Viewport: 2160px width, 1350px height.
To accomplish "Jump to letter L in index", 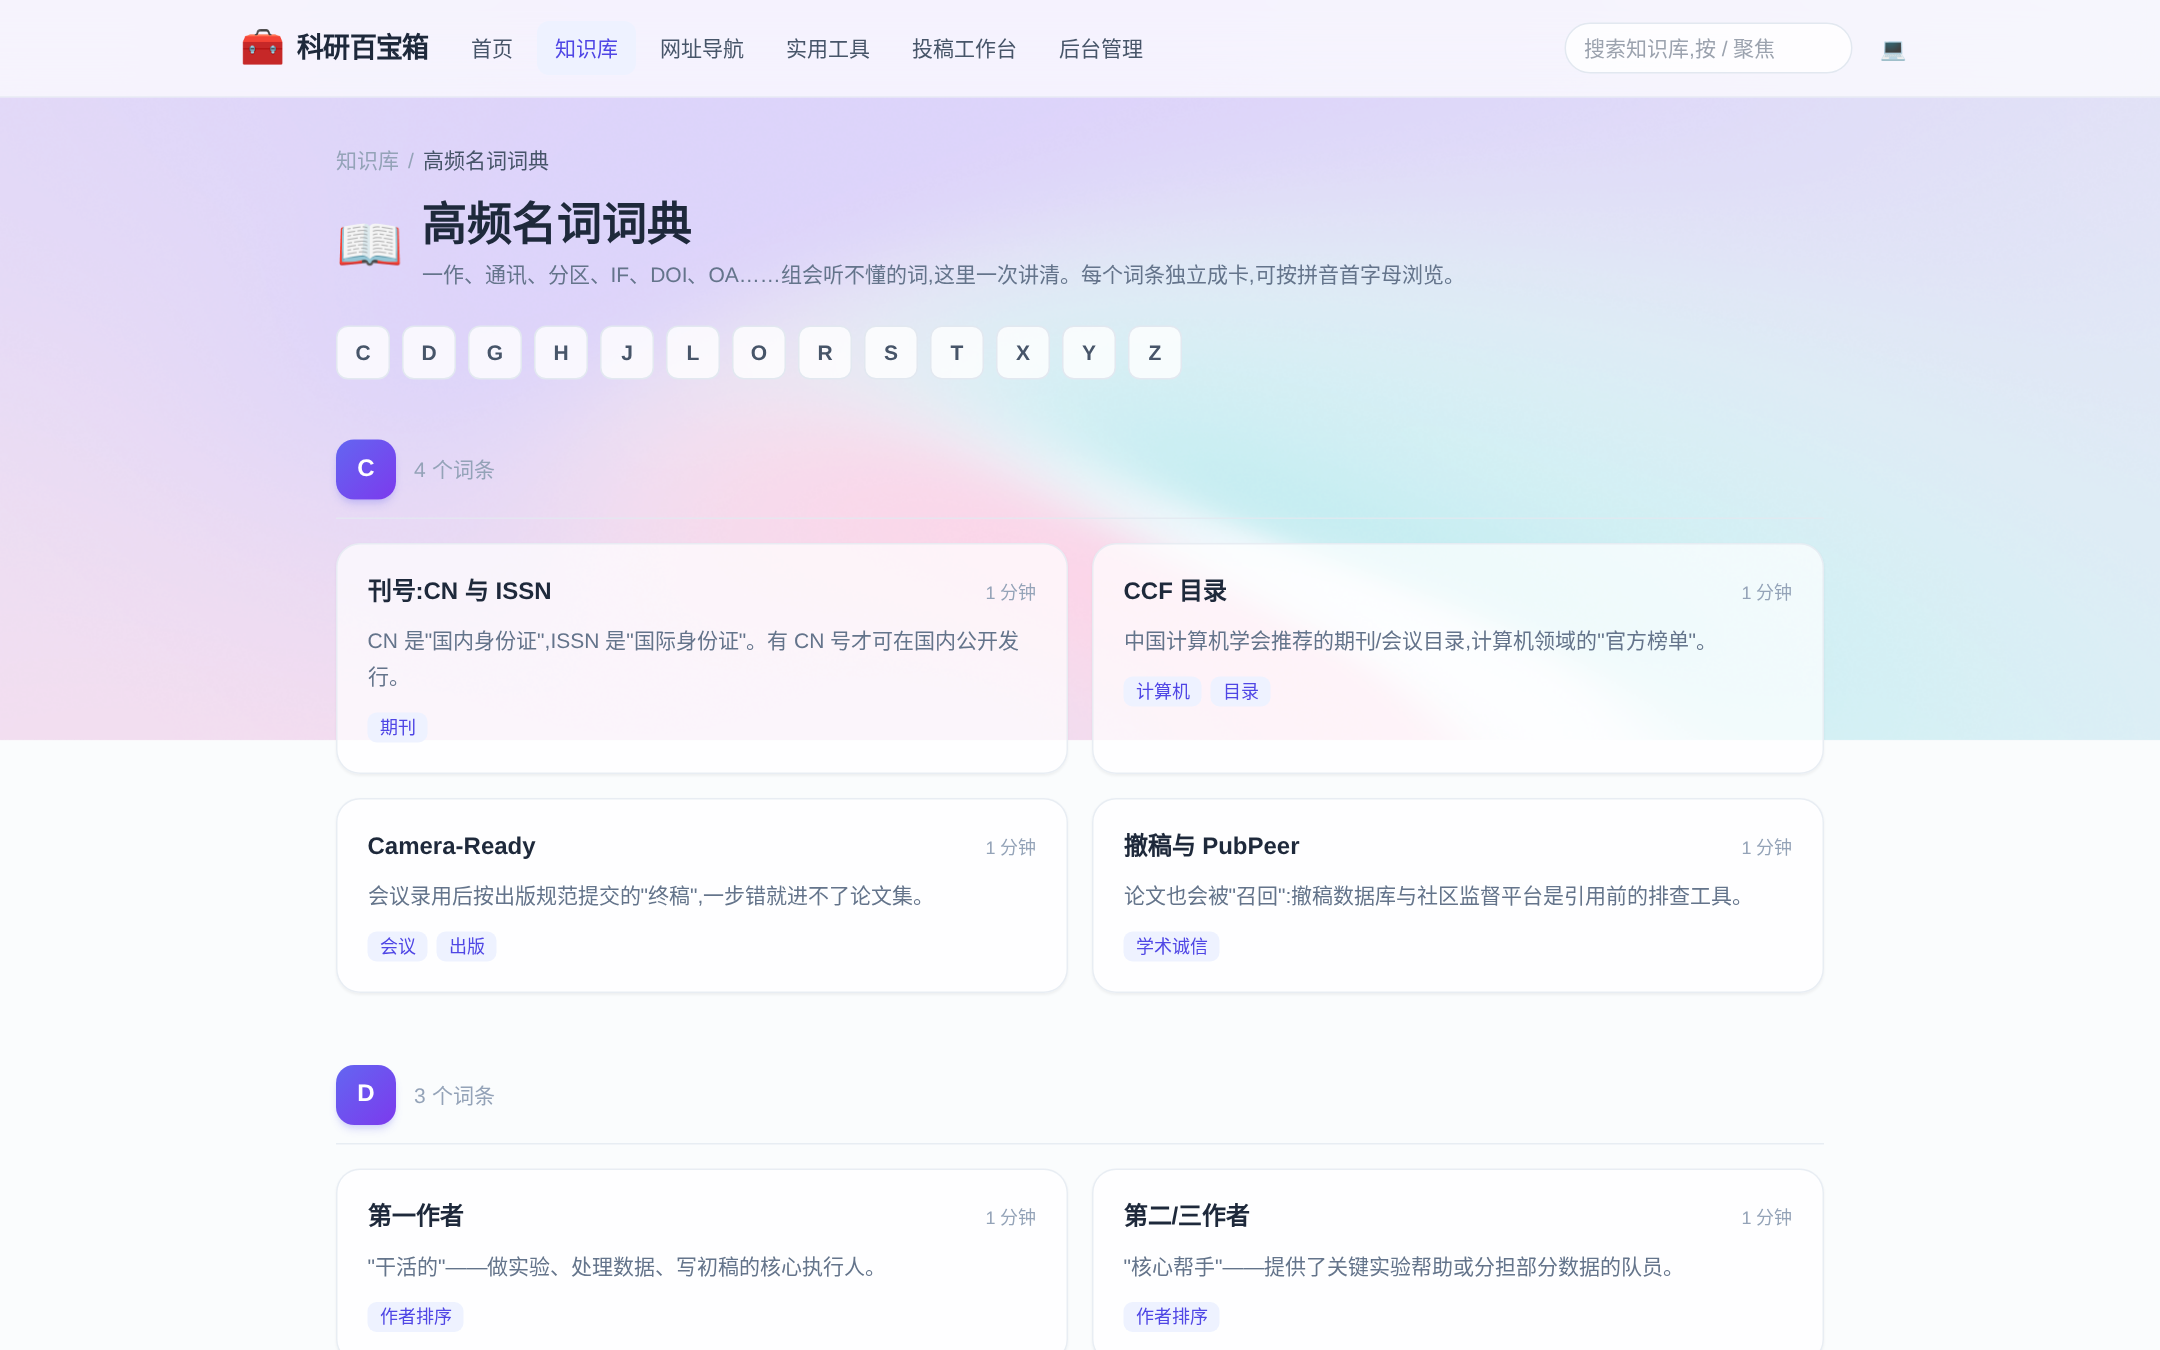I will pos(693,353).
